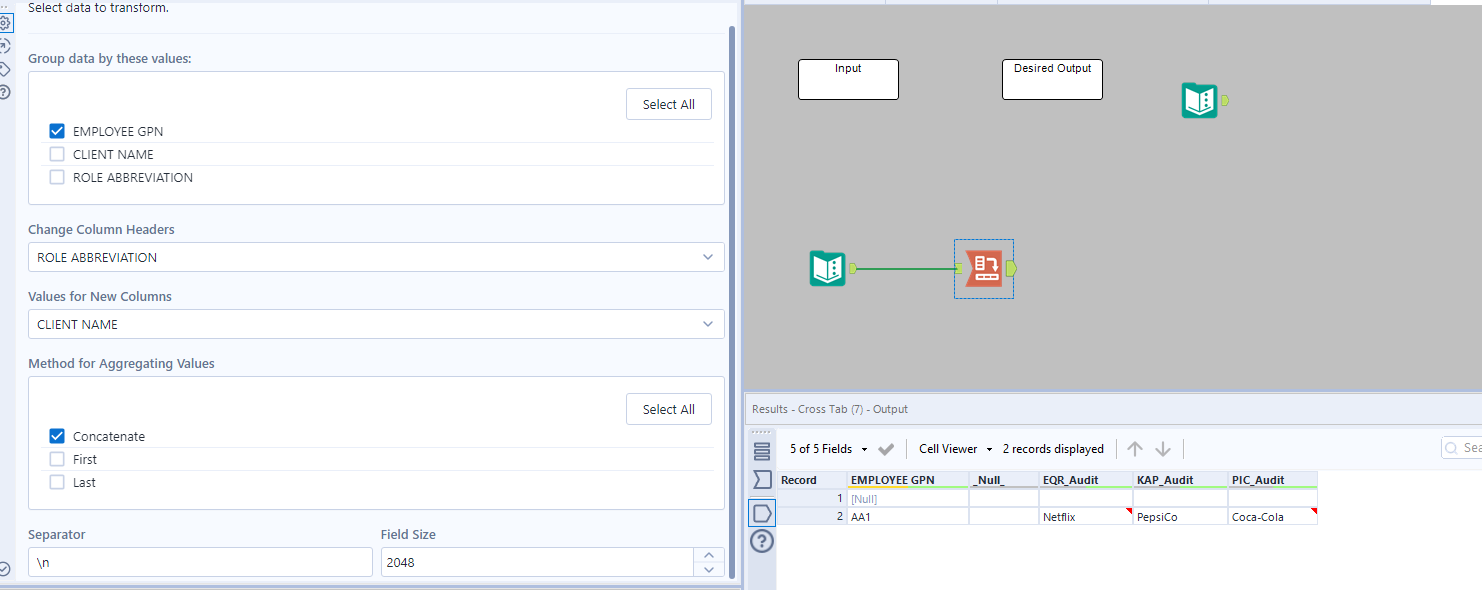The image size is (1482, 590).
Task: Select the output anchor pentagon icon in Results
Action: click(762, 513)
